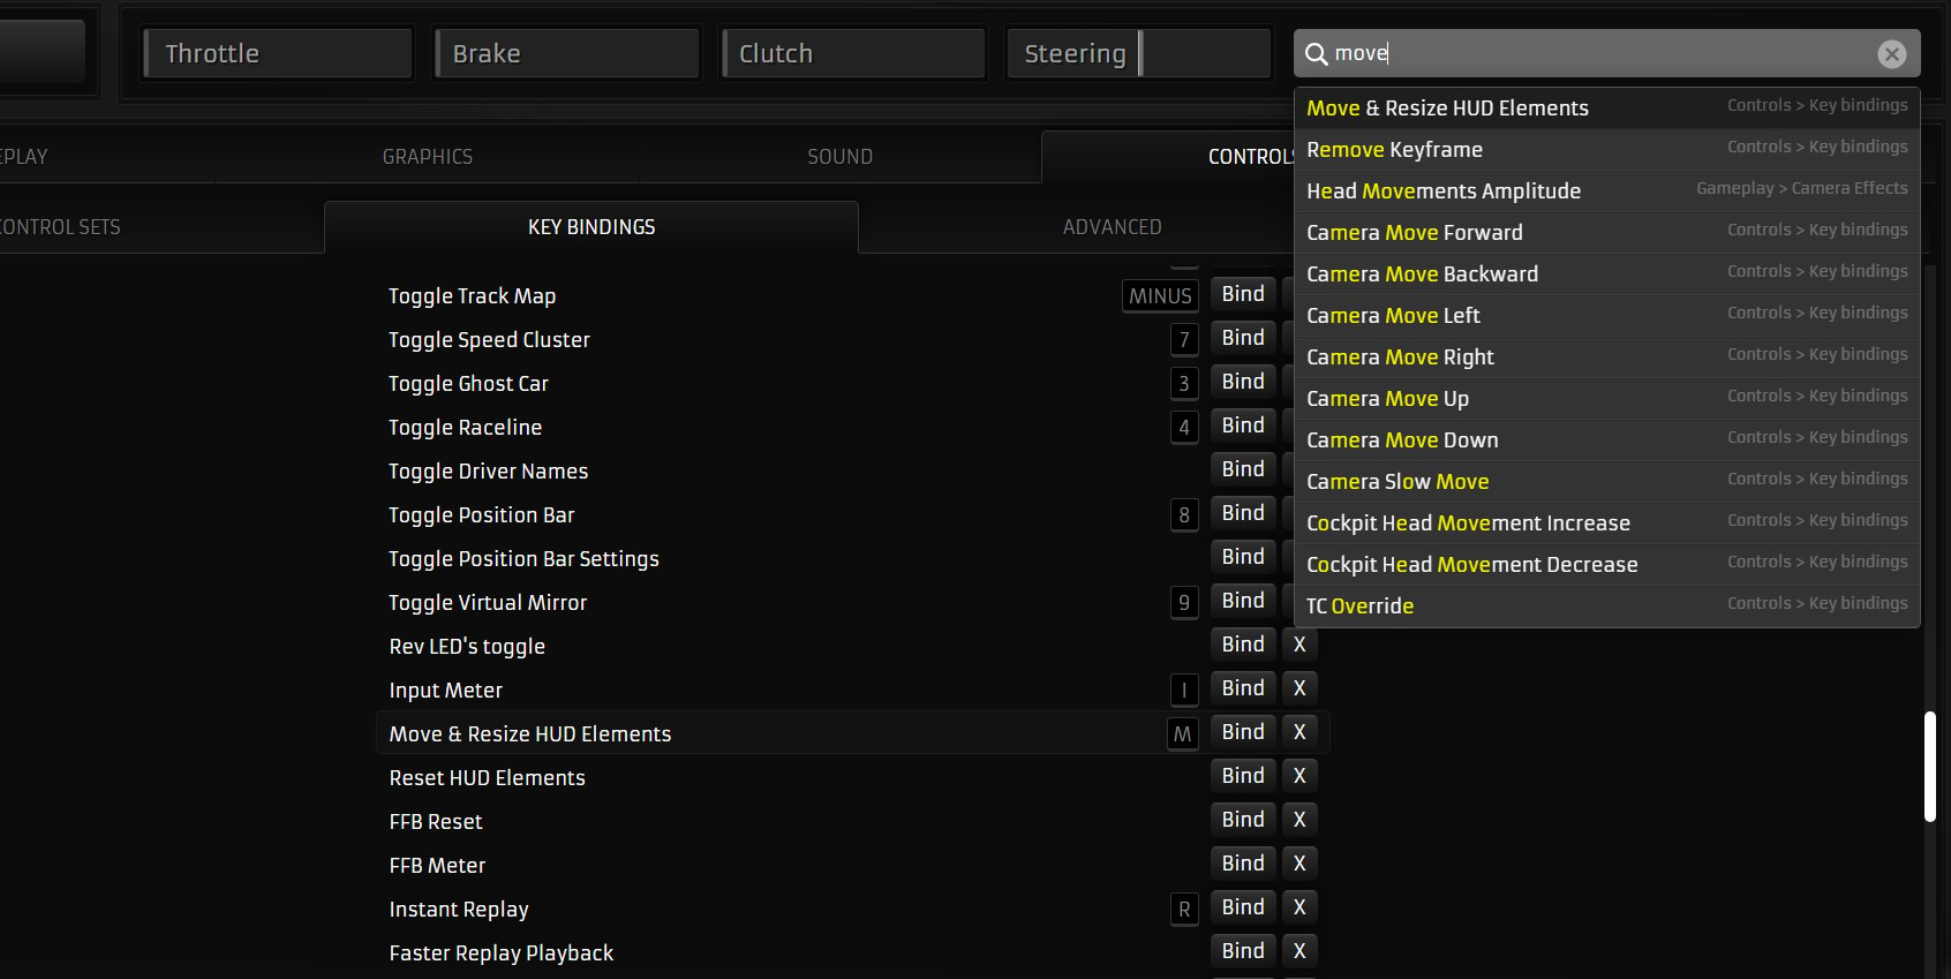Clear Move & Resize HUD Elements binding X
Viewport: 1951px width, 979px height.
[1299, 732]
